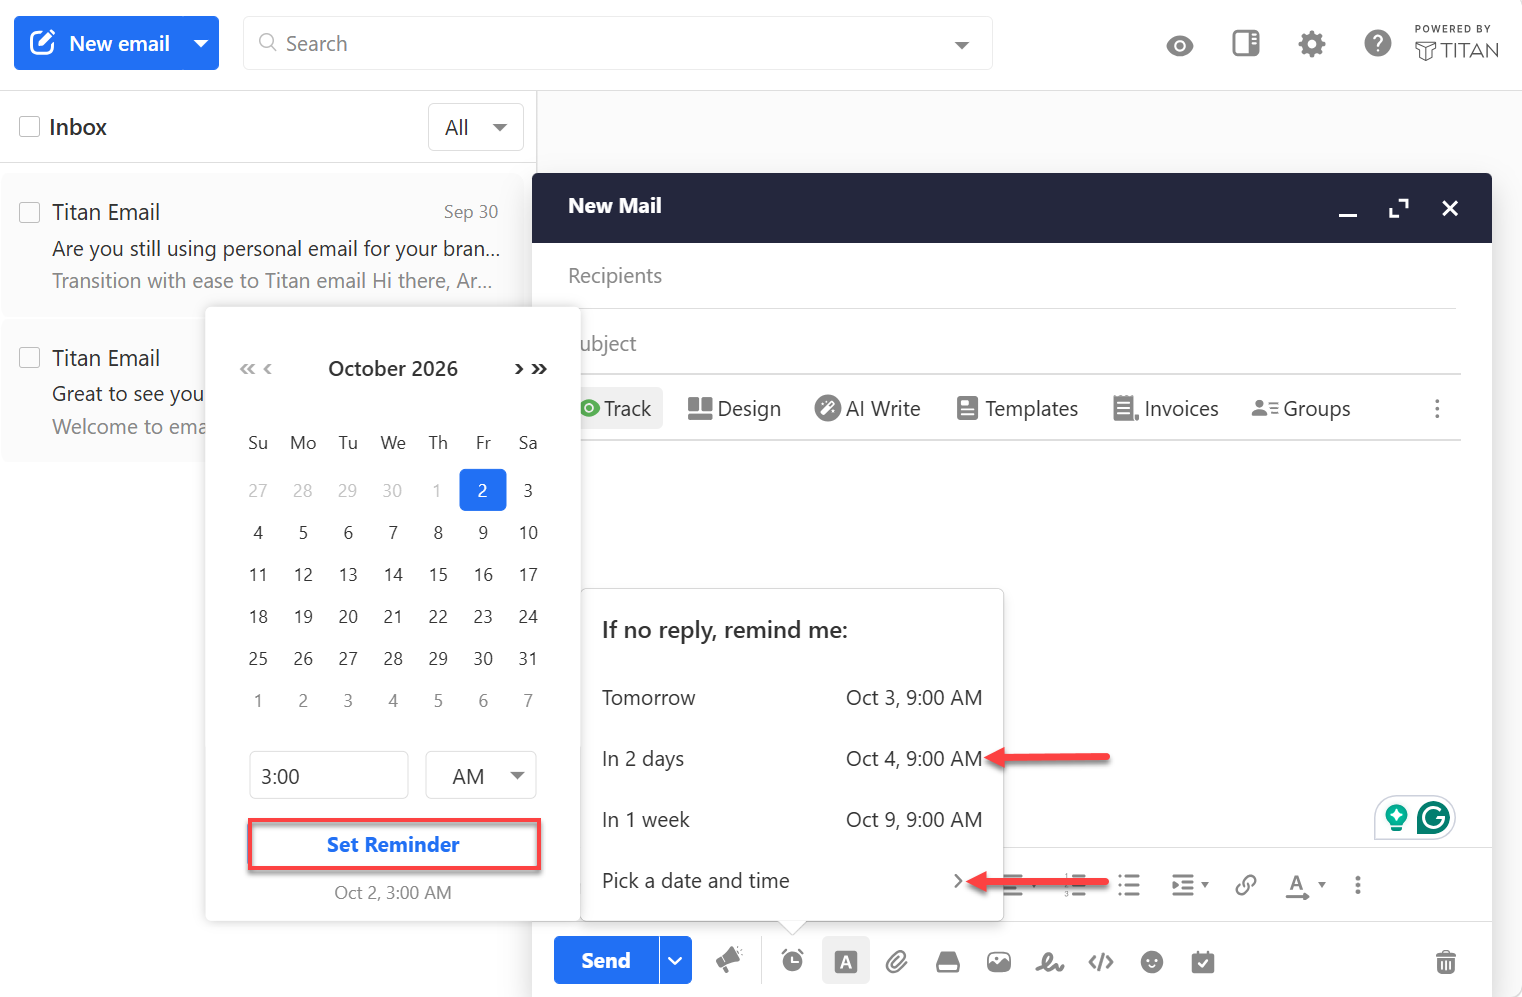
Task: Choose the 'In 2 days' reminder option
Action: tap(792, 759)
